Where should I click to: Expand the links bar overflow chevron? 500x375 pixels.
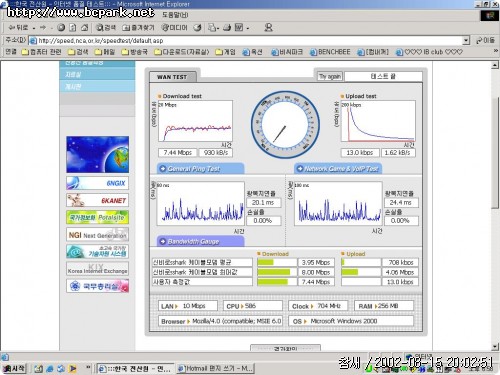[496, 51]
